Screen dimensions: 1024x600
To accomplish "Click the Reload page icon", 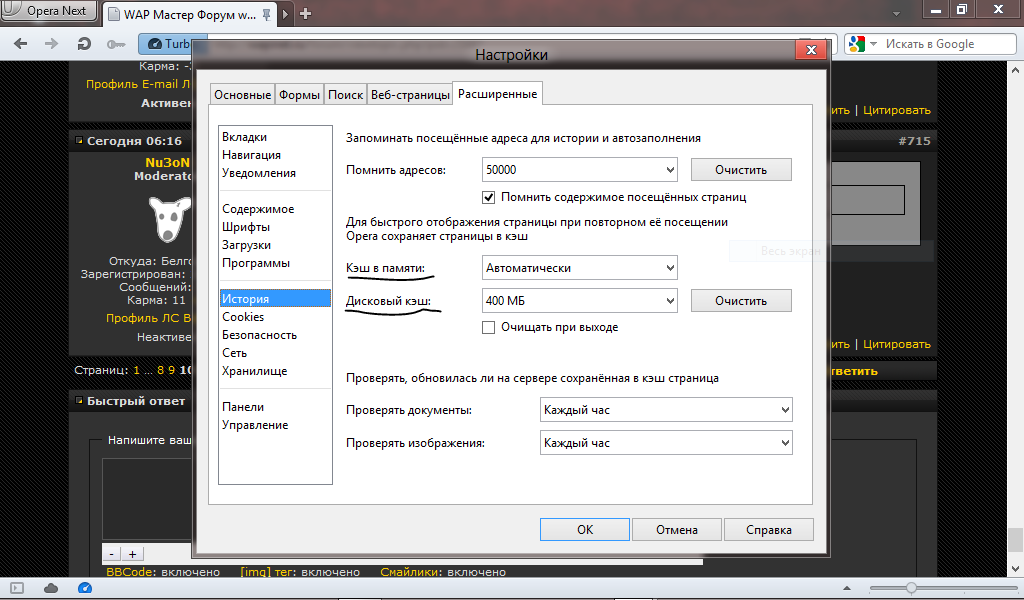I will pos(85,44).
